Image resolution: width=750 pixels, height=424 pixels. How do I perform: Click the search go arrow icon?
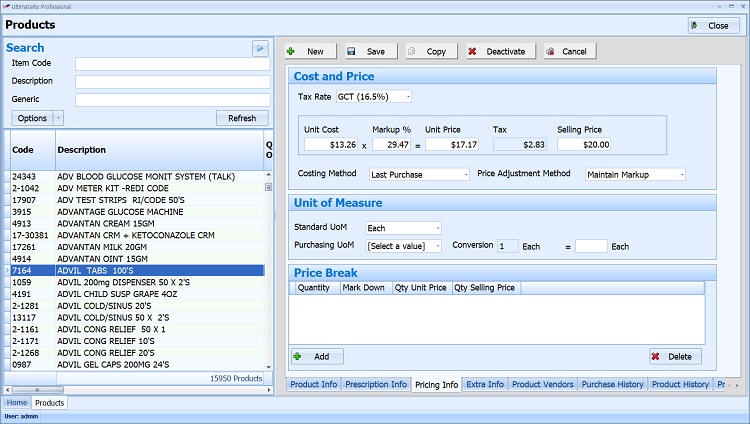tap(260, 48)
